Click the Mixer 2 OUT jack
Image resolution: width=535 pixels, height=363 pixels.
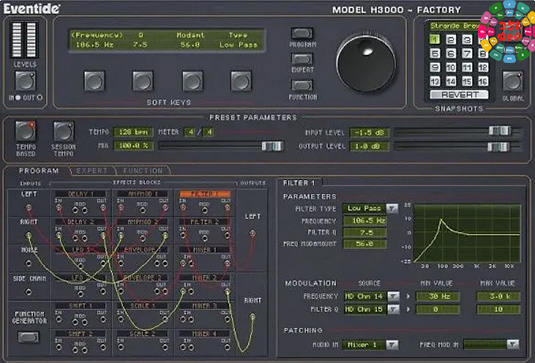(227, 291)
